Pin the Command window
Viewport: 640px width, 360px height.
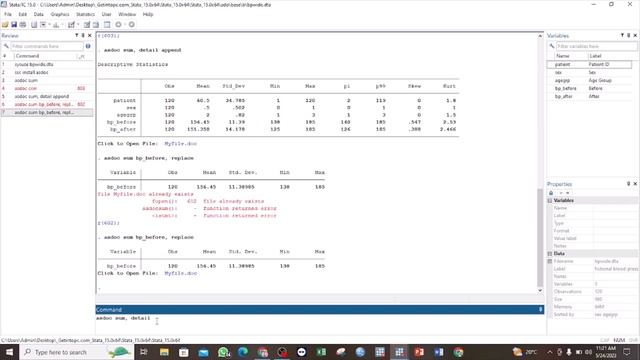pyautogui.click(x=540, y=309)
